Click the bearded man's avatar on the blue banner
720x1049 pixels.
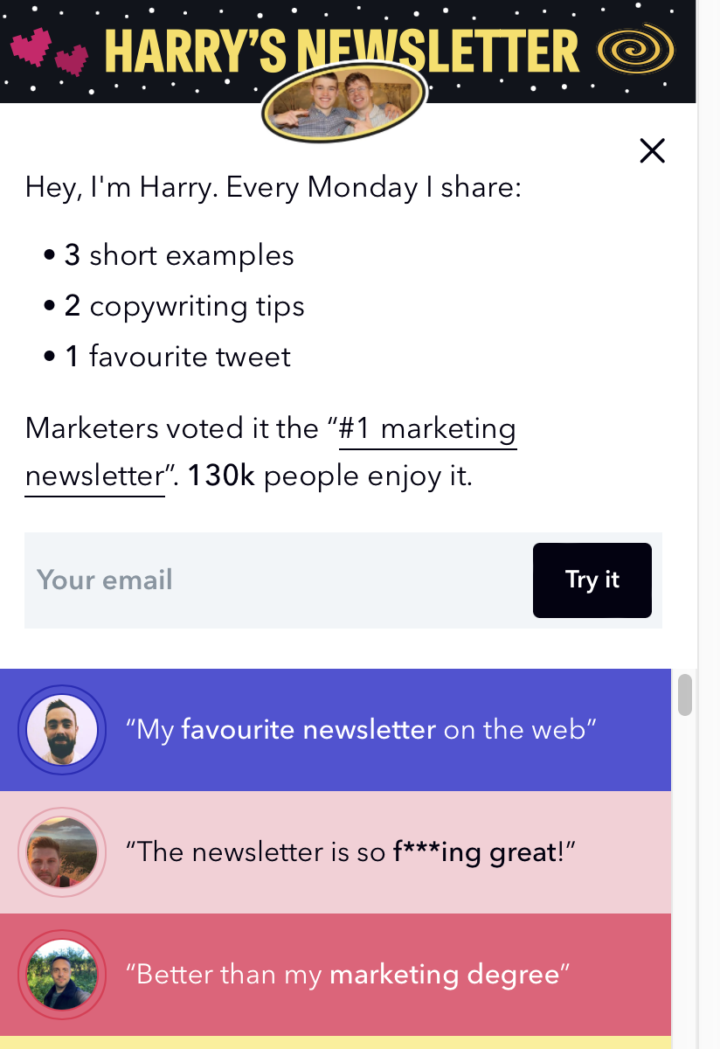coord(61,729)
